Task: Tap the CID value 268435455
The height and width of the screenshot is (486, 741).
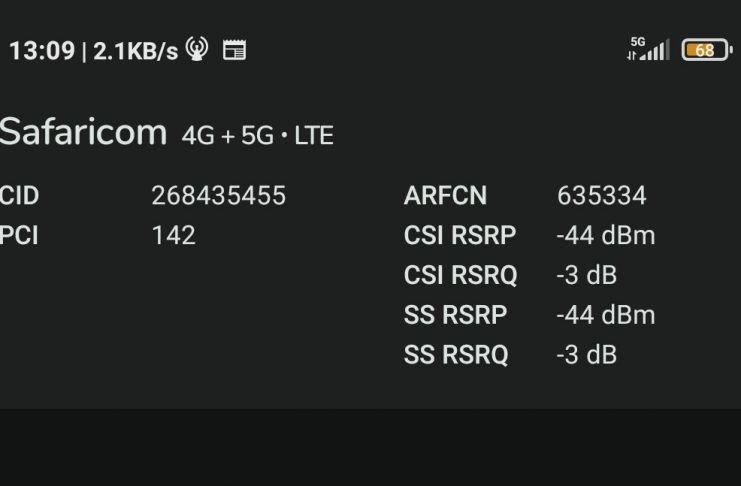Action: click(219, 195)
